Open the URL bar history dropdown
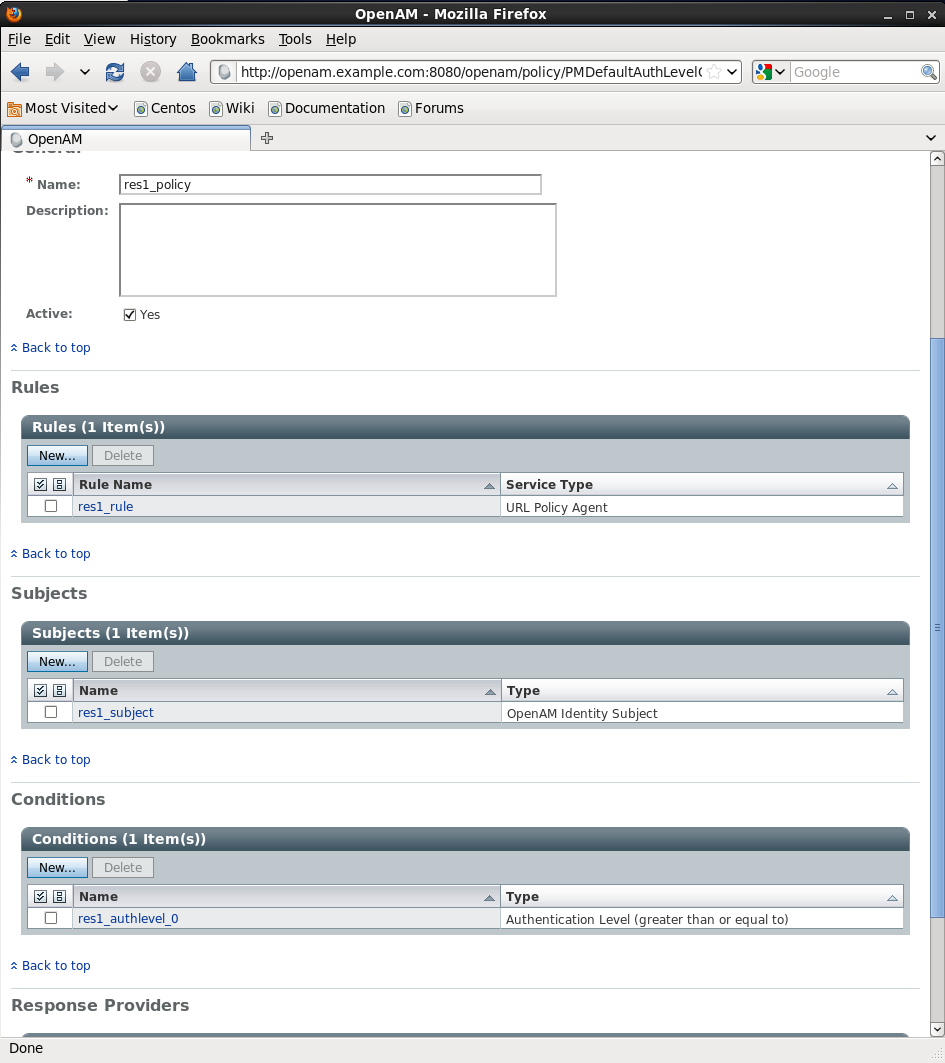The image size is (945, 1063). pyautogui.click(x=732, y=72)
